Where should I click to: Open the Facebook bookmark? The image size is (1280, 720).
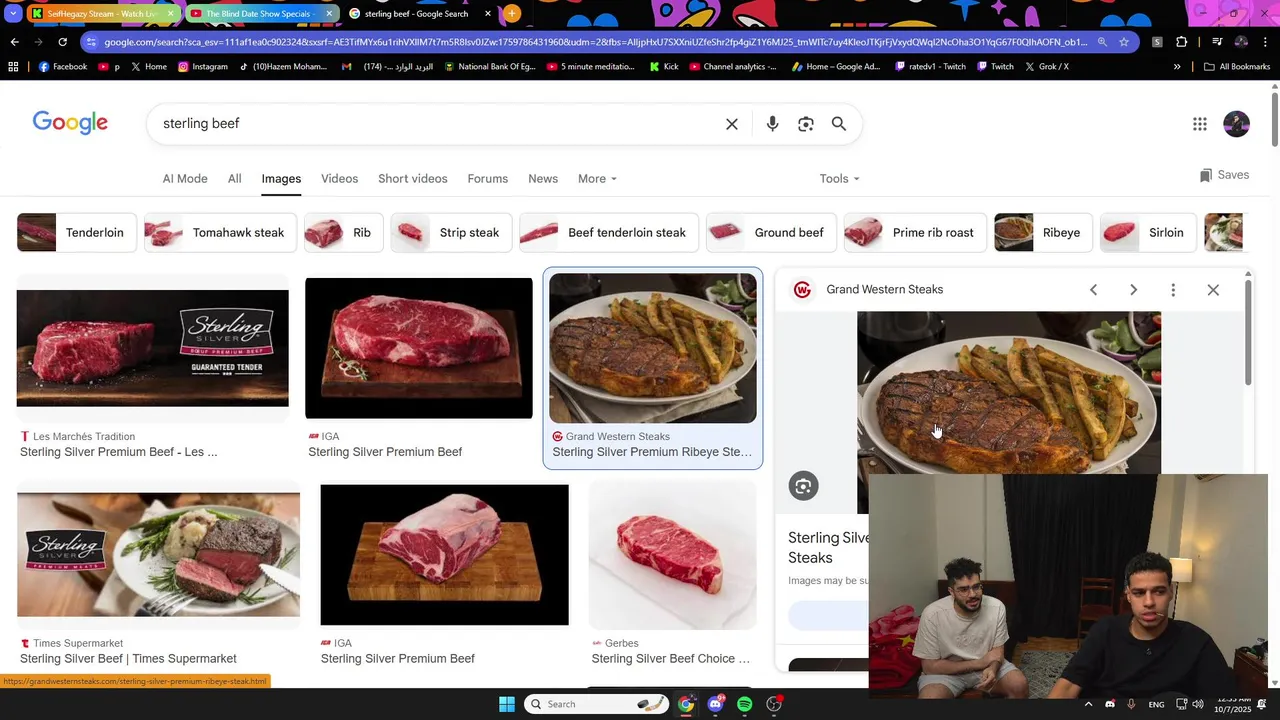pyautogui.click(x=63, y=67)
